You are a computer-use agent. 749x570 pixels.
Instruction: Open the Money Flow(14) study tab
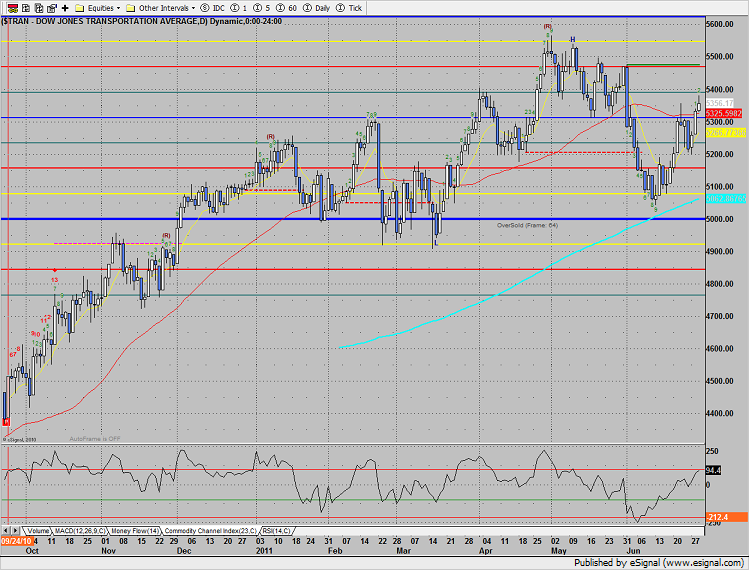[135, 531]
